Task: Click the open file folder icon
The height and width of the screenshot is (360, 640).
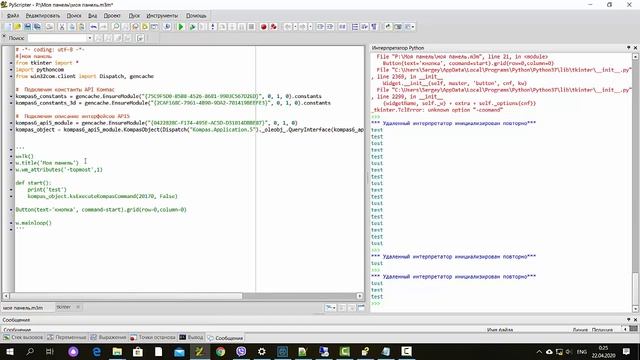Action: [18, 27]
